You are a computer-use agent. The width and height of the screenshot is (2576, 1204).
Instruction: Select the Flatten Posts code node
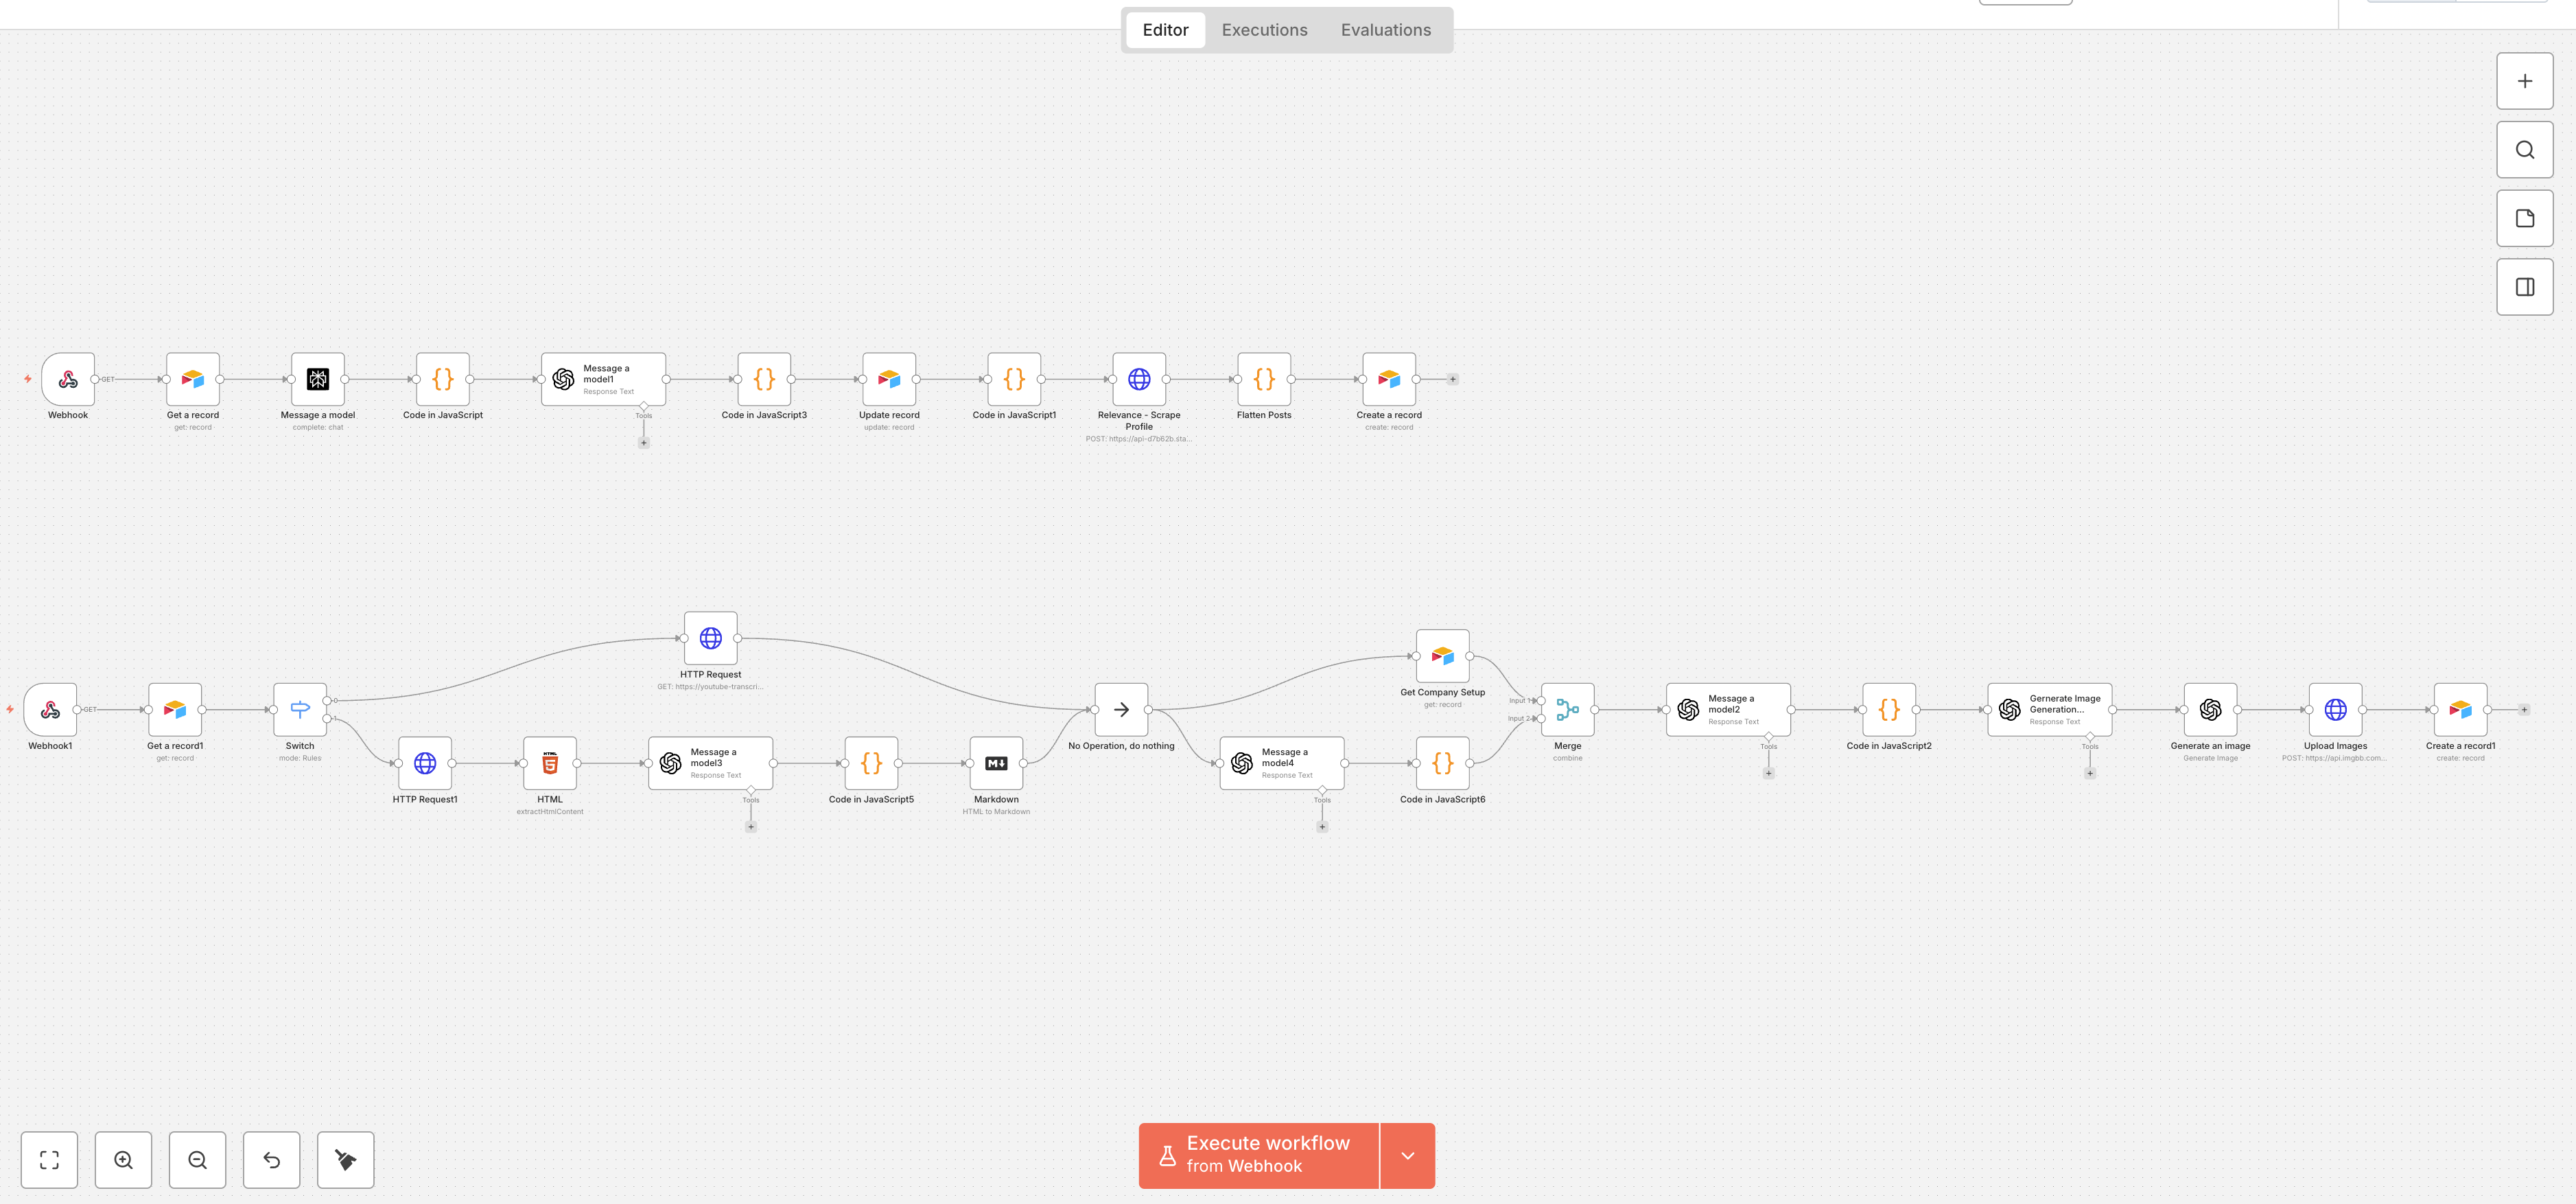click(1263, 379)
